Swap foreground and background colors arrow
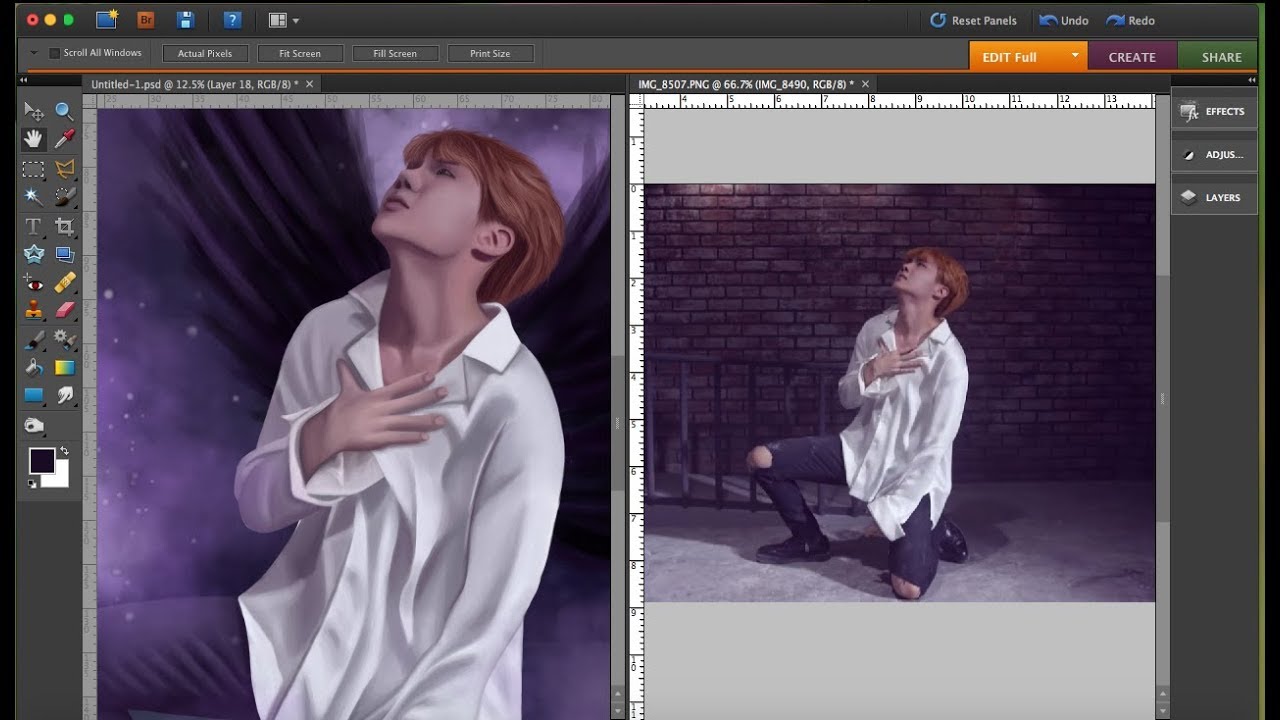The width and height of the screenshot is (1280, 720). (x=65, y=451)
